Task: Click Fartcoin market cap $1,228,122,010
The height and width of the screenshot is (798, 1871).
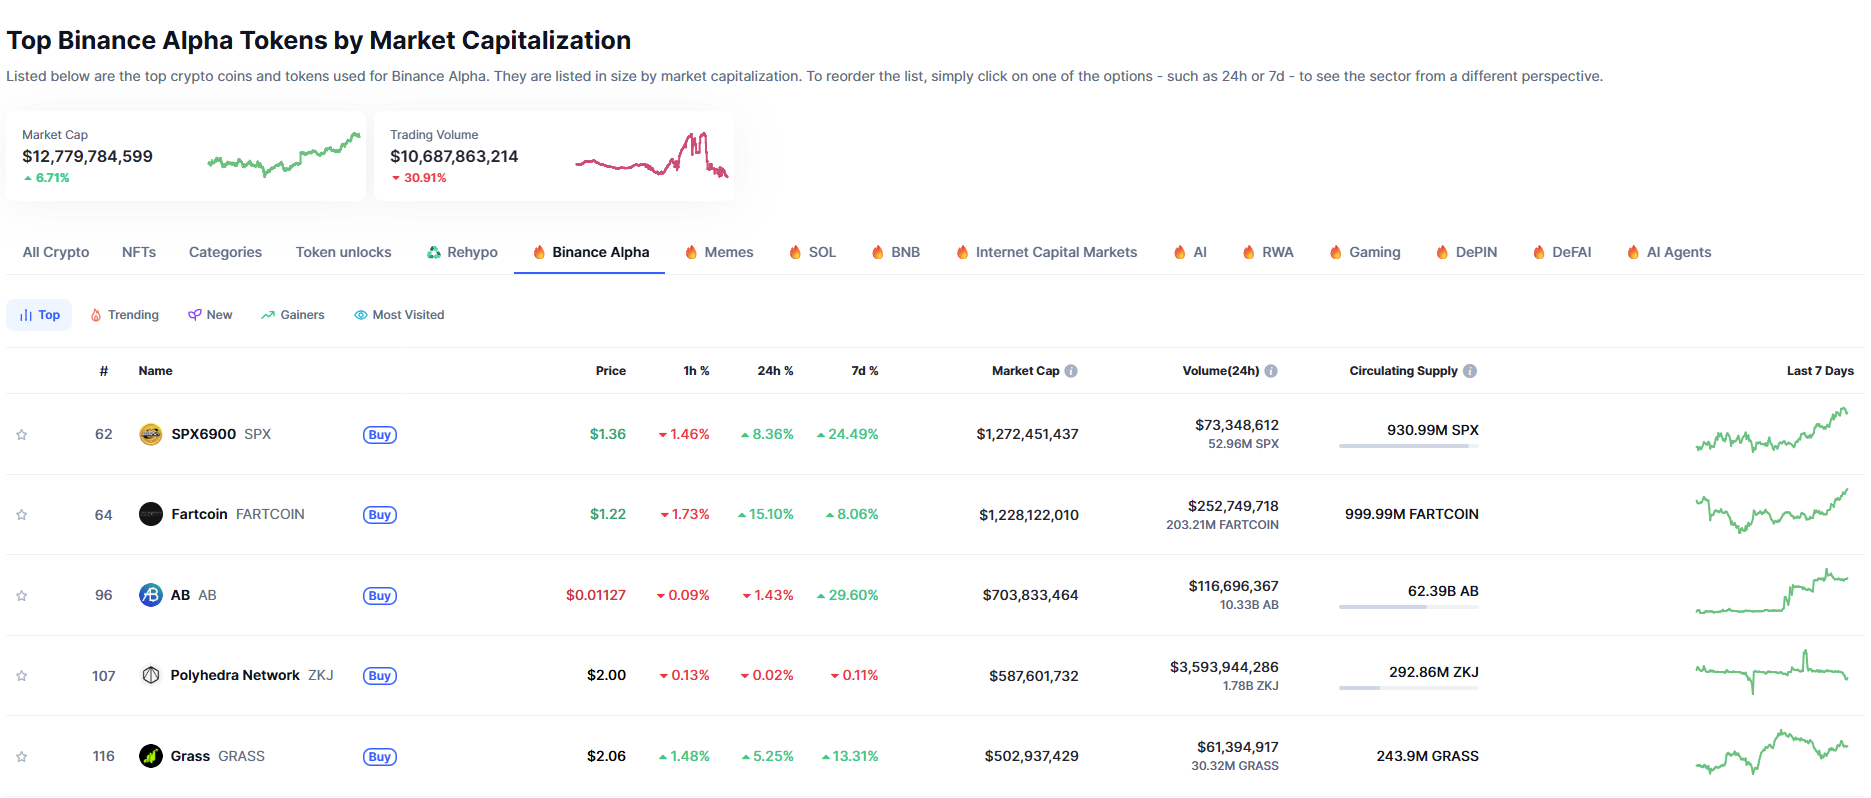Action: tap(1029, 515)
